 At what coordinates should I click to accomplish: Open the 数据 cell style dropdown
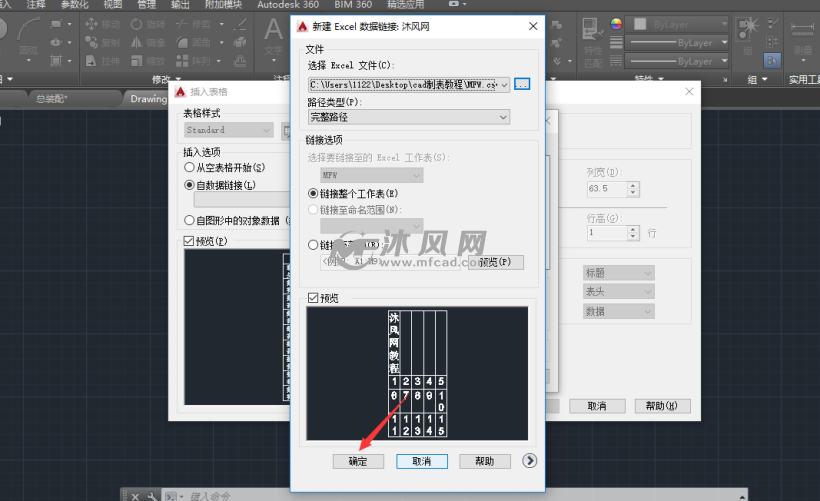point(619,311)
